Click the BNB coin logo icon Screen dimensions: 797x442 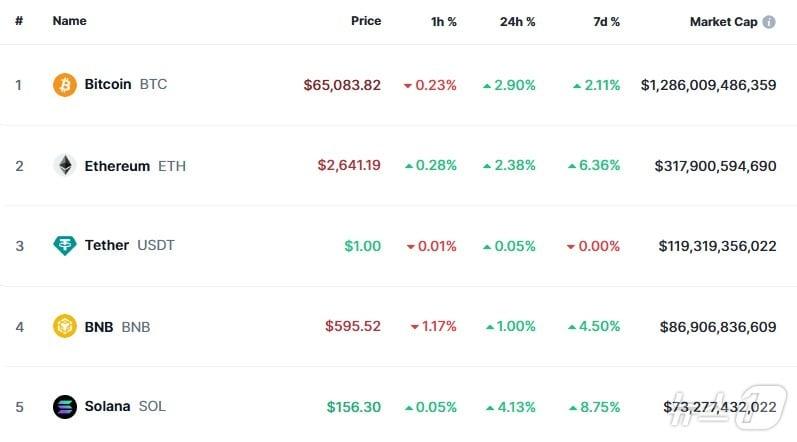pyautogui.click(x=65, y=326)
